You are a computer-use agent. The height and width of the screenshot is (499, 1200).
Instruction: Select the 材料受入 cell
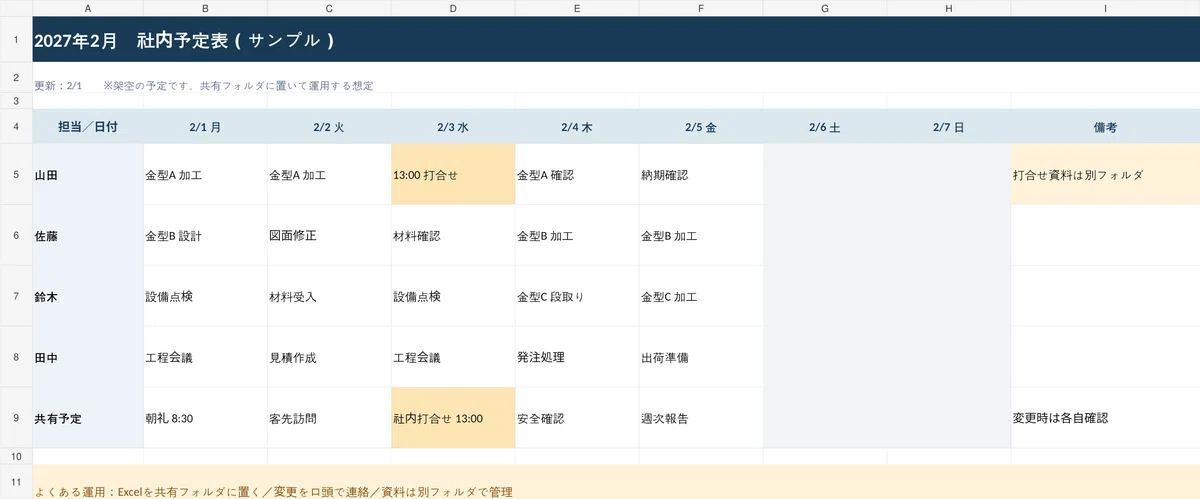(x=330, y=297)
